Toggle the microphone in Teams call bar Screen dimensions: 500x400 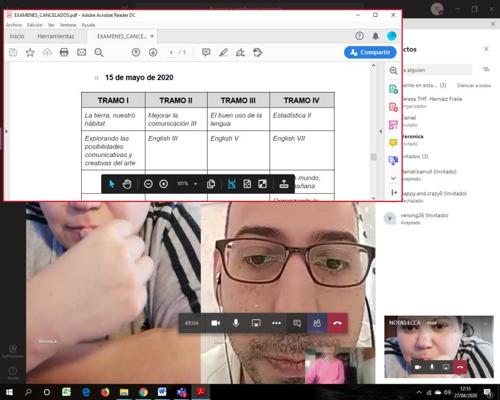(x=236, y=323)
